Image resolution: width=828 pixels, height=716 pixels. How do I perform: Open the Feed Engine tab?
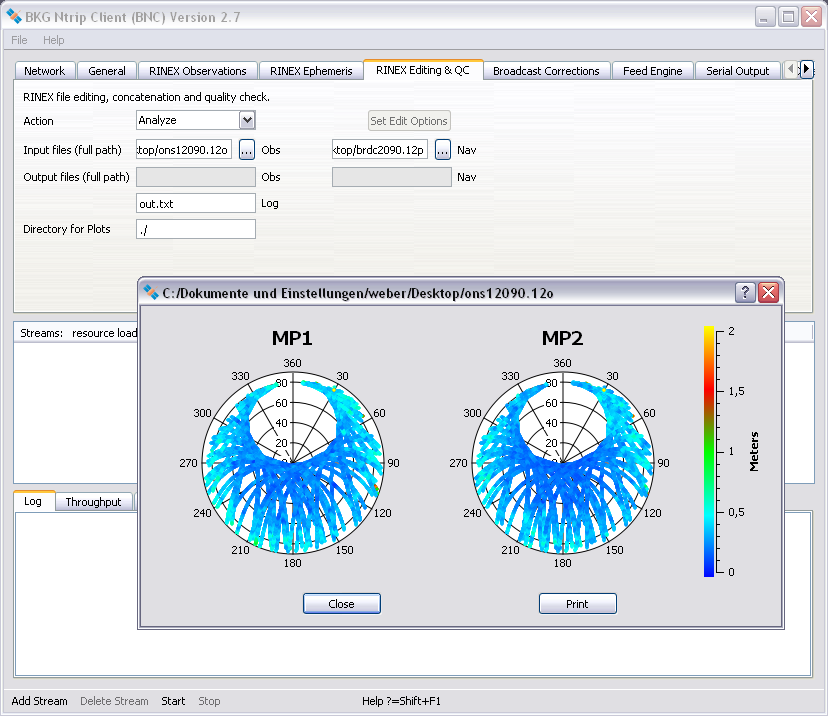click(x=652, y=71)
